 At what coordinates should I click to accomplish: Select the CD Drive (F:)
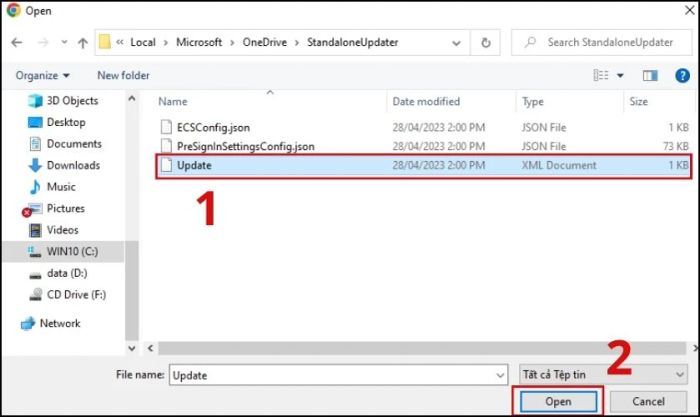click(x=76, y=295)
